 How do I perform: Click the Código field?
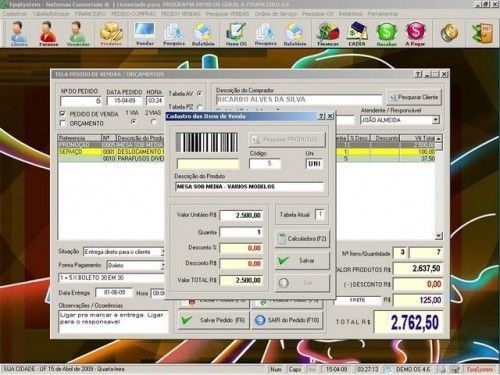click(265, 164)
